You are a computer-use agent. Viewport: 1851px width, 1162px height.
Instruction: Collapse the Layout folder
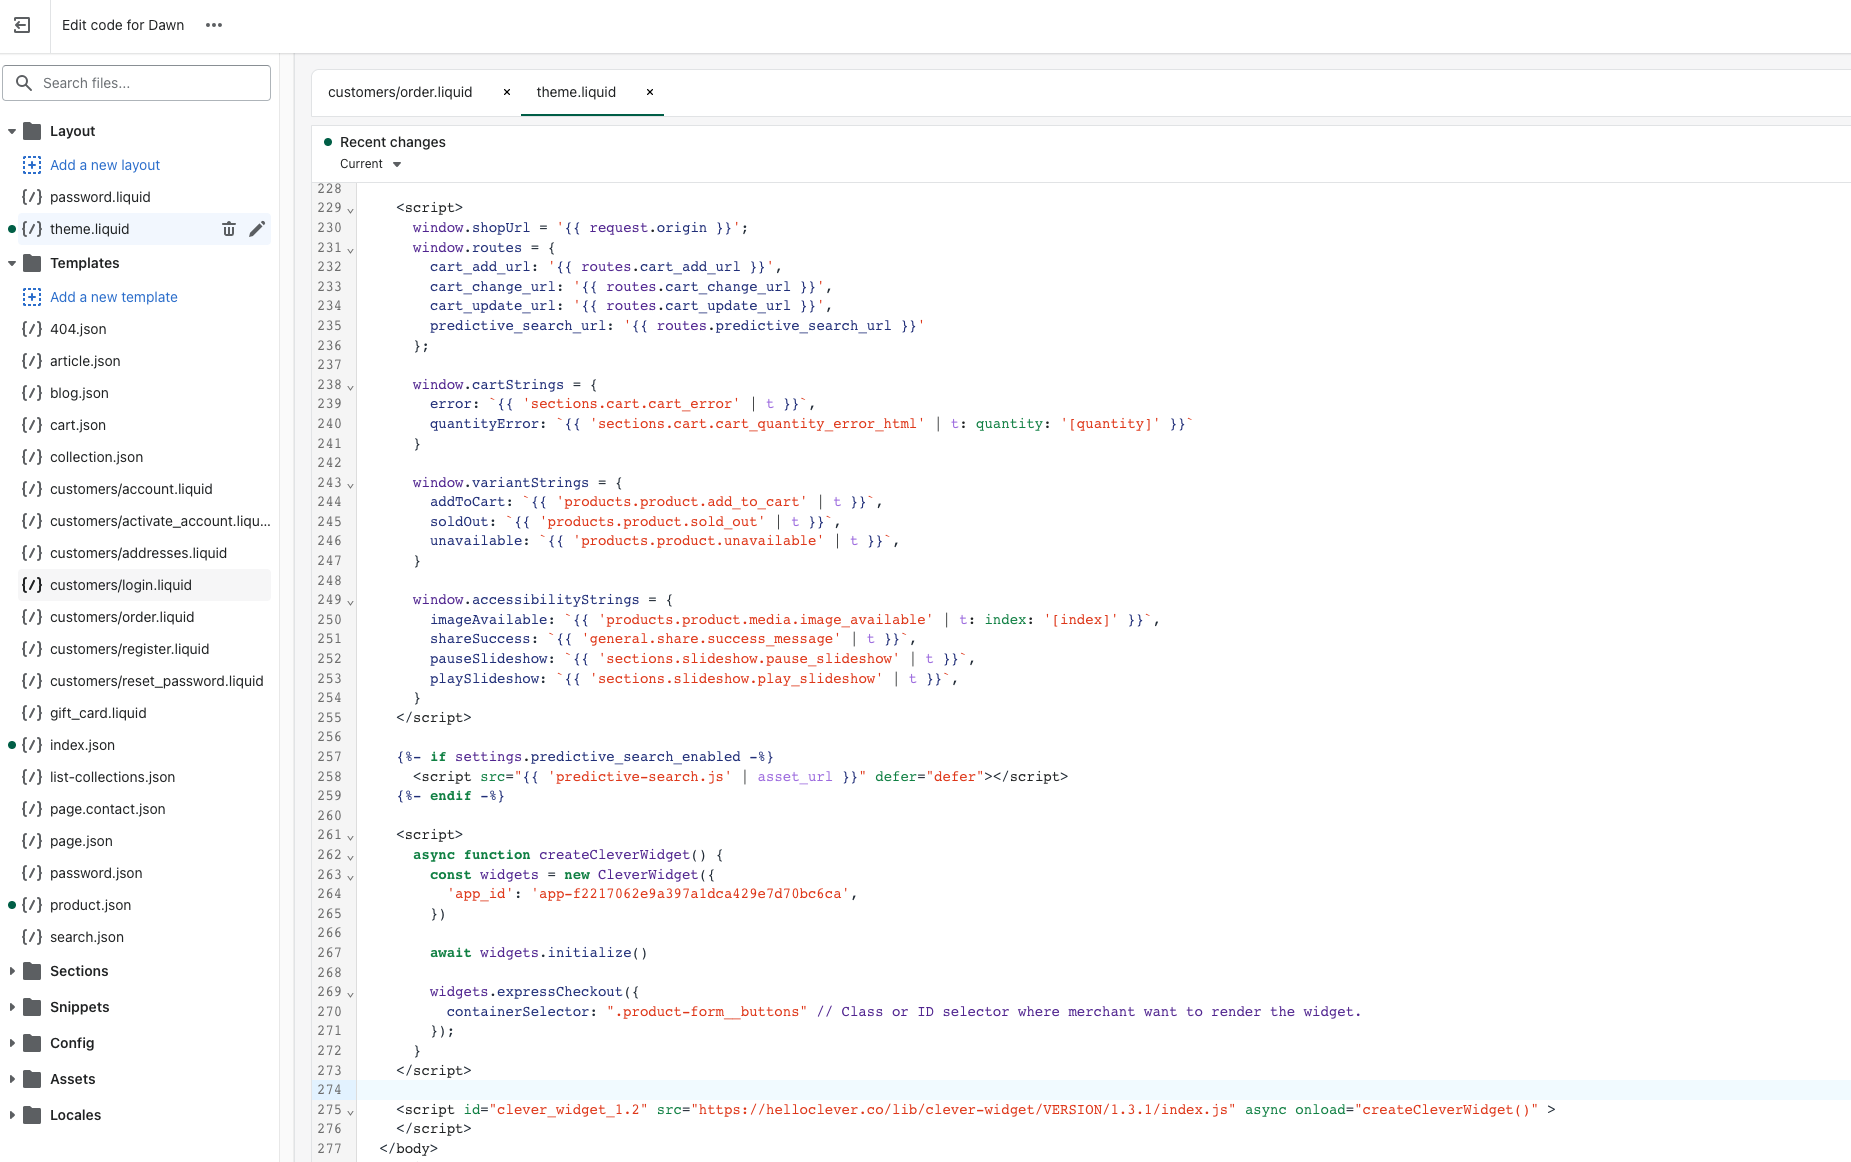tap(12, 131)
